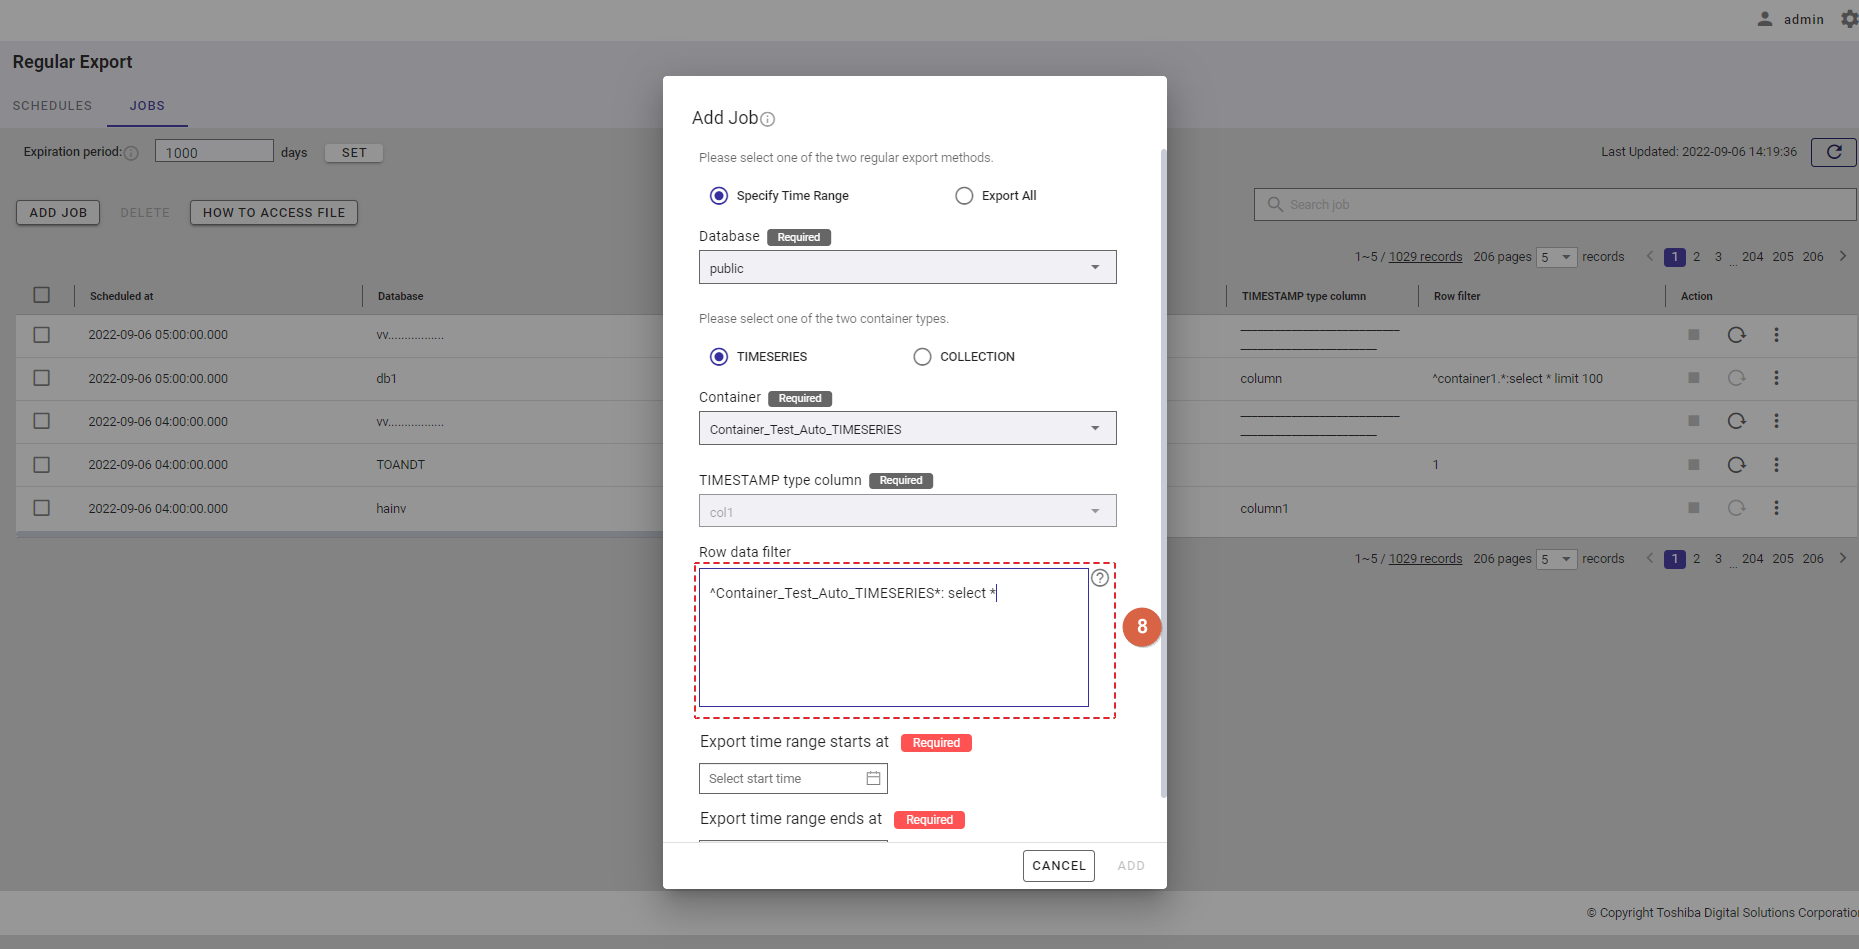1859x949 pixels.
Task: Open the Container dropdown list
Action: click(907, 429)
